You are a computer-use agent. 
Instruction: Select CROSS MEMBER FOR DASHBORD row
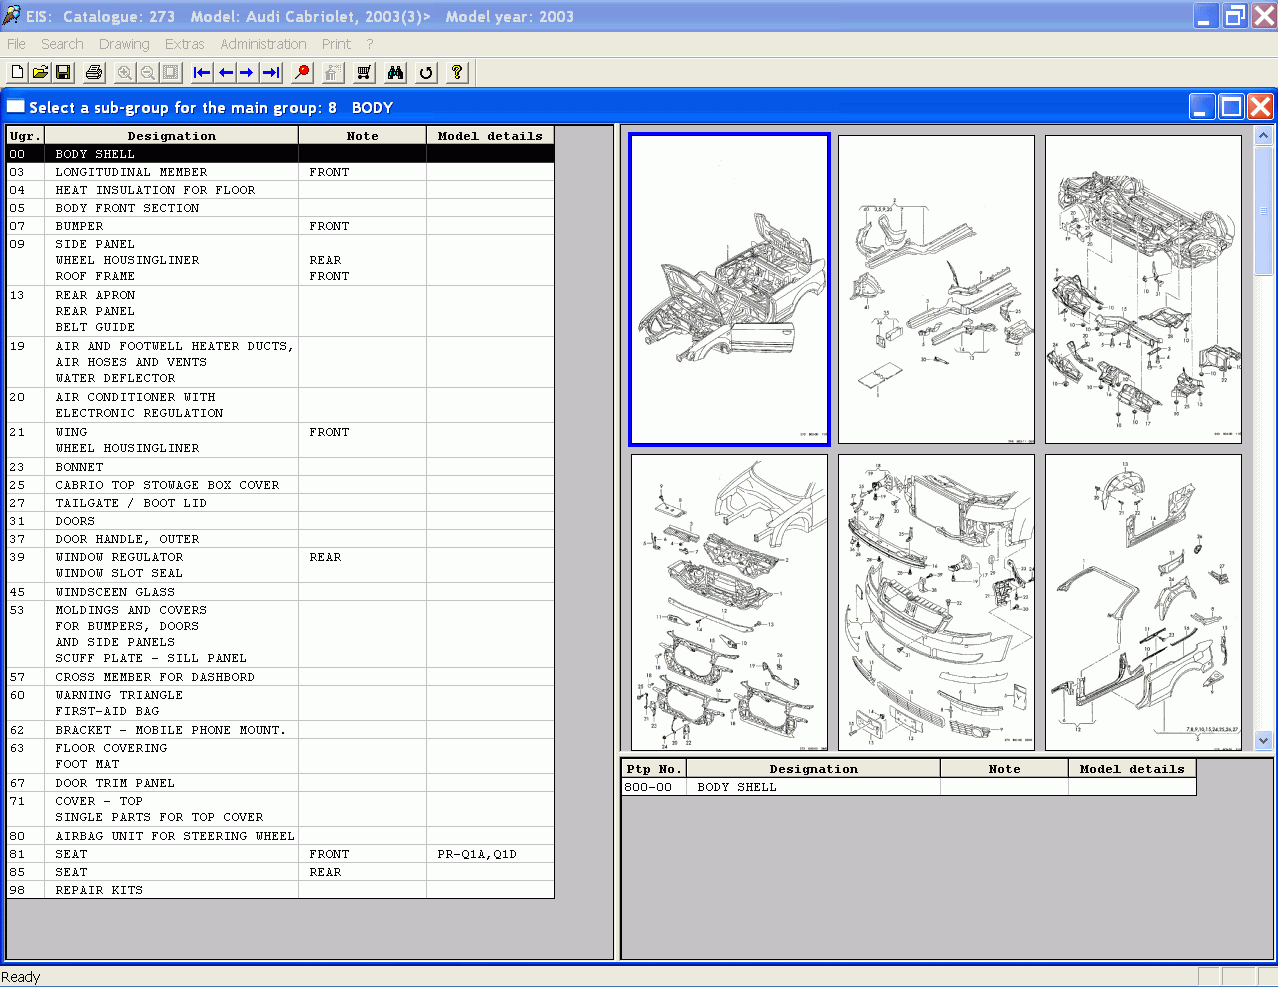point(280,677)
